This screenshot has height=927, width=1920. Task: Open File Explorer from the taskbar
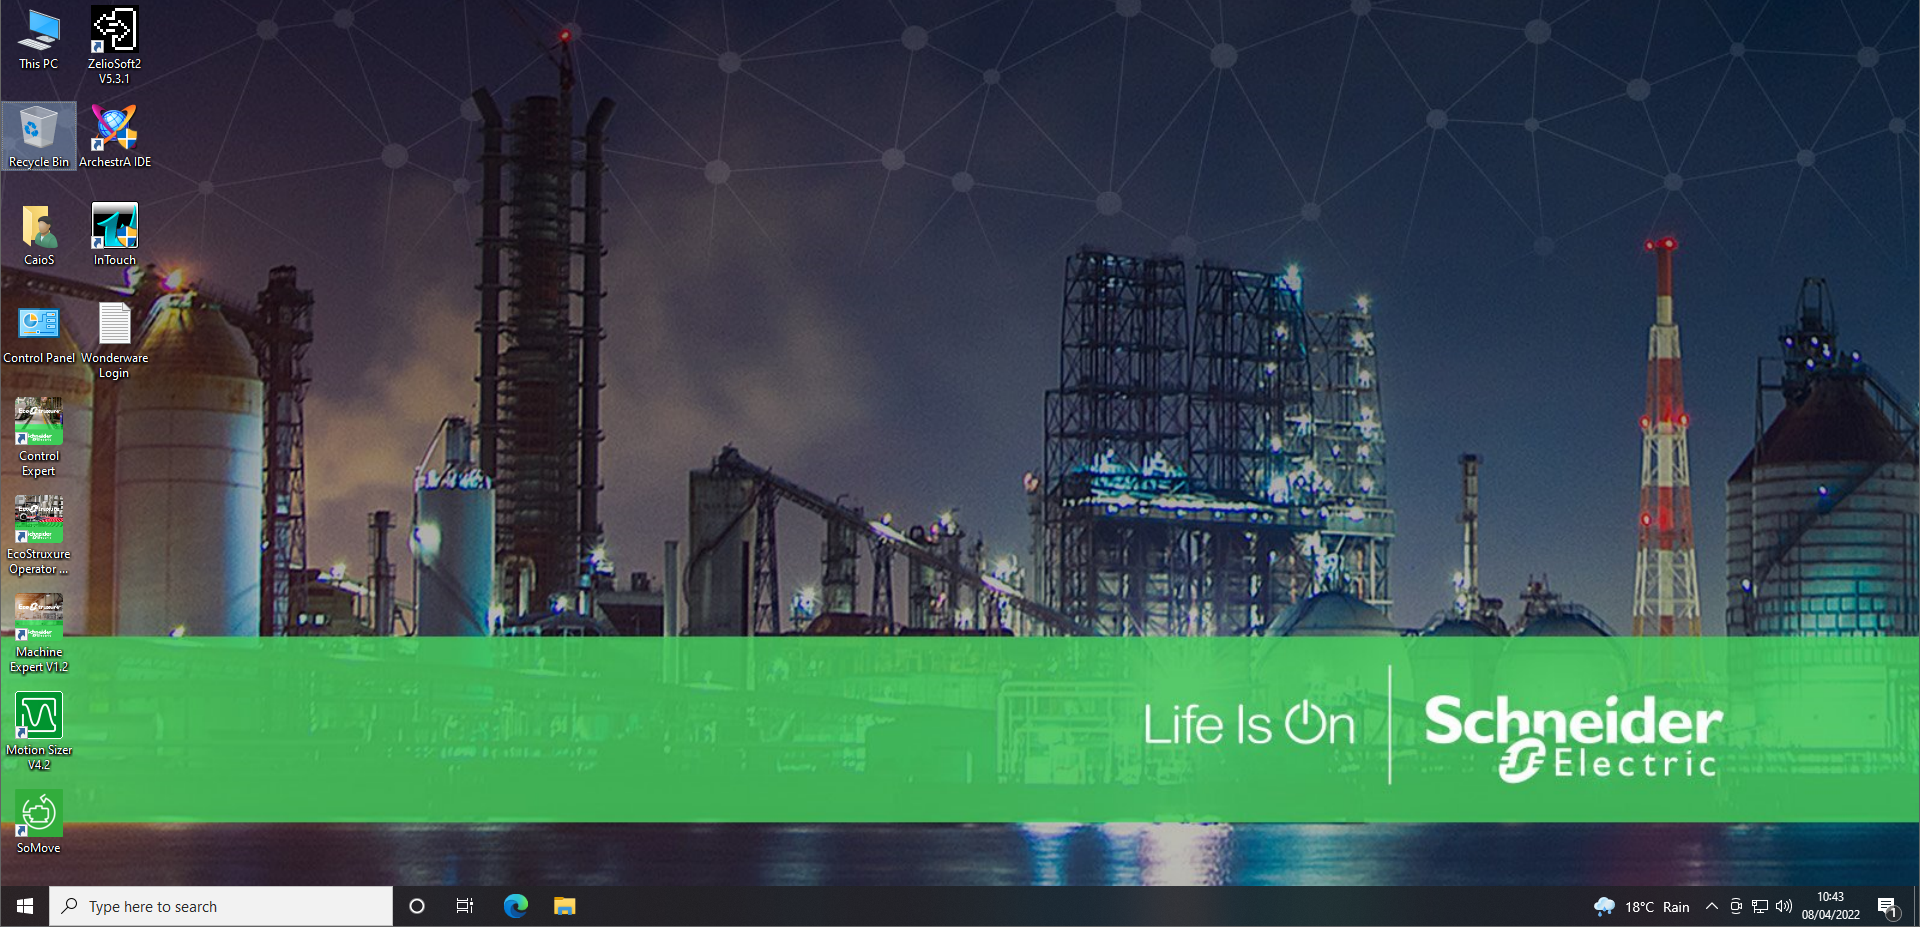(565, 906)
